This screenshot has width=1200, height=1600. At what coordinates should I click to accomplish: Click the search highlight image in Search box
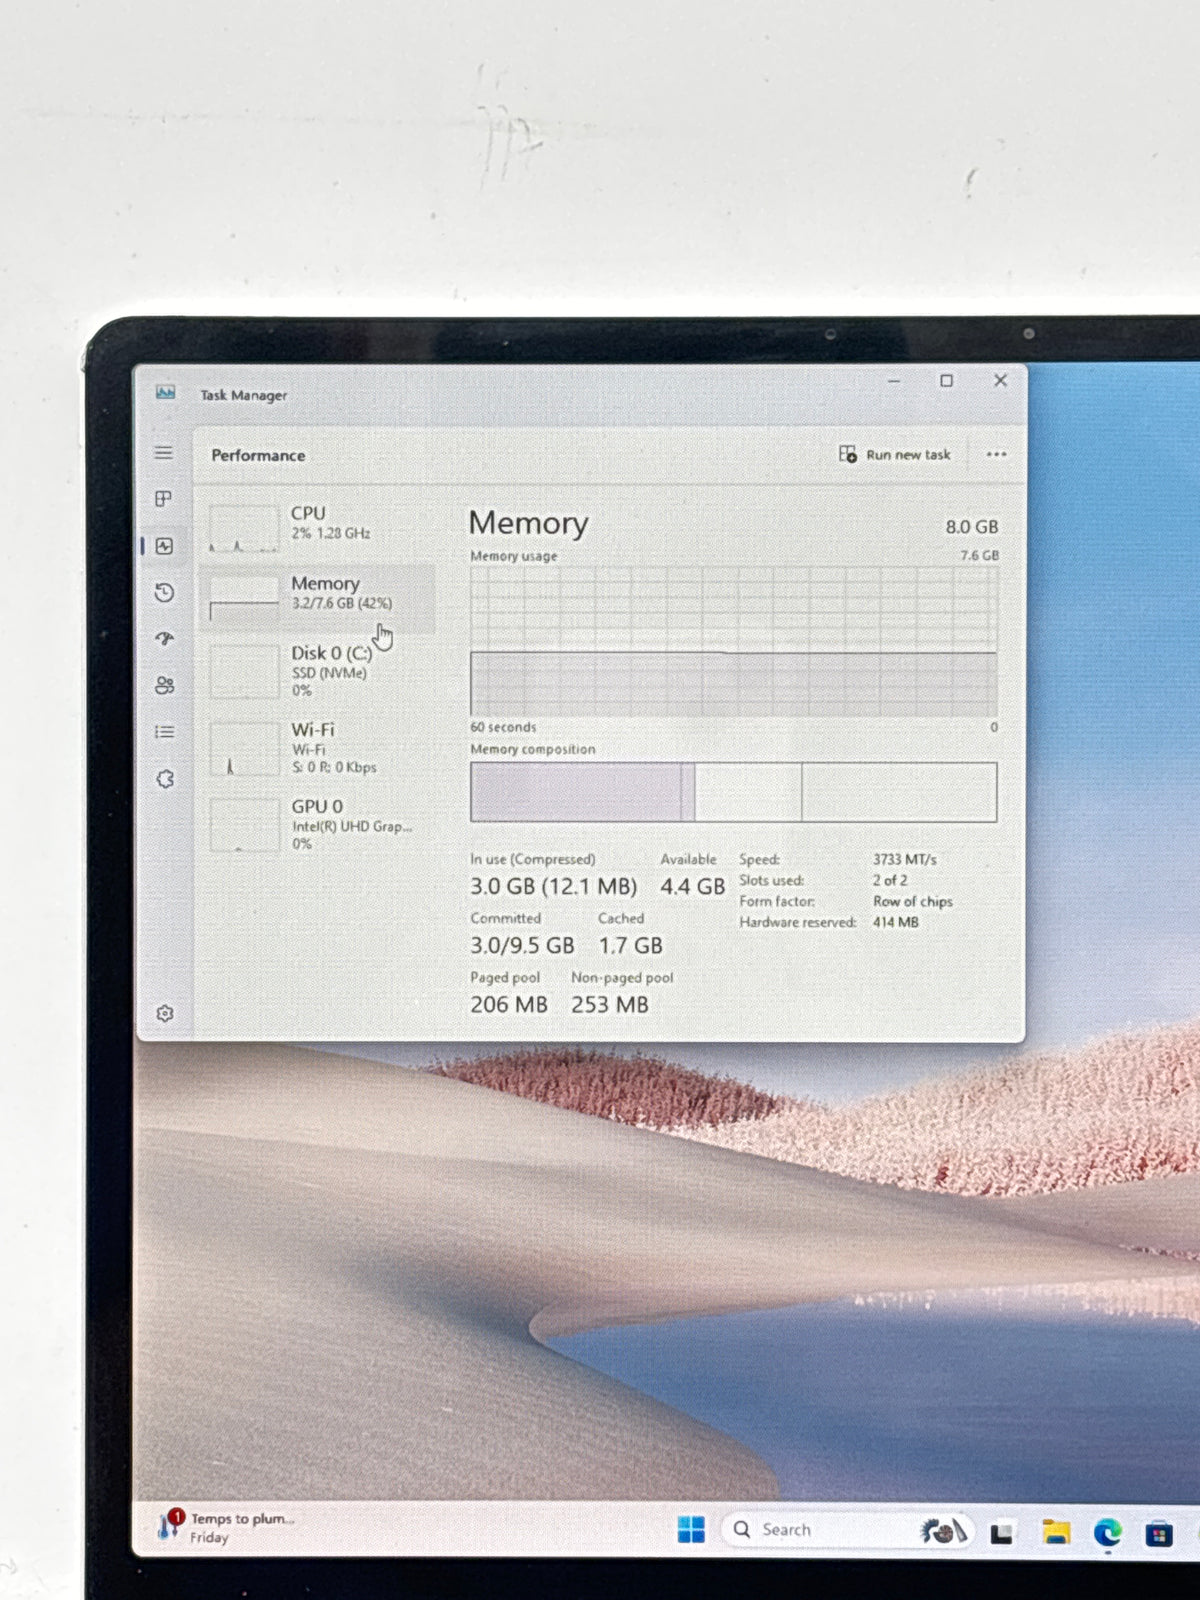tap(942, 1530)
